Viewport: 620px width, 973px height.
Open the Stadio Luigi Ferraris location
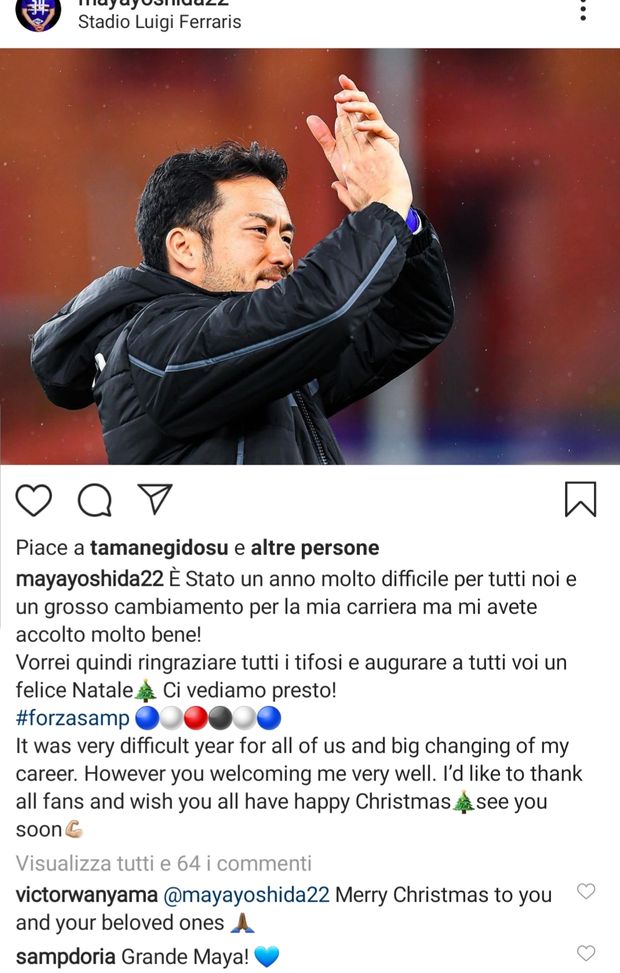click(x=159, y=22)
